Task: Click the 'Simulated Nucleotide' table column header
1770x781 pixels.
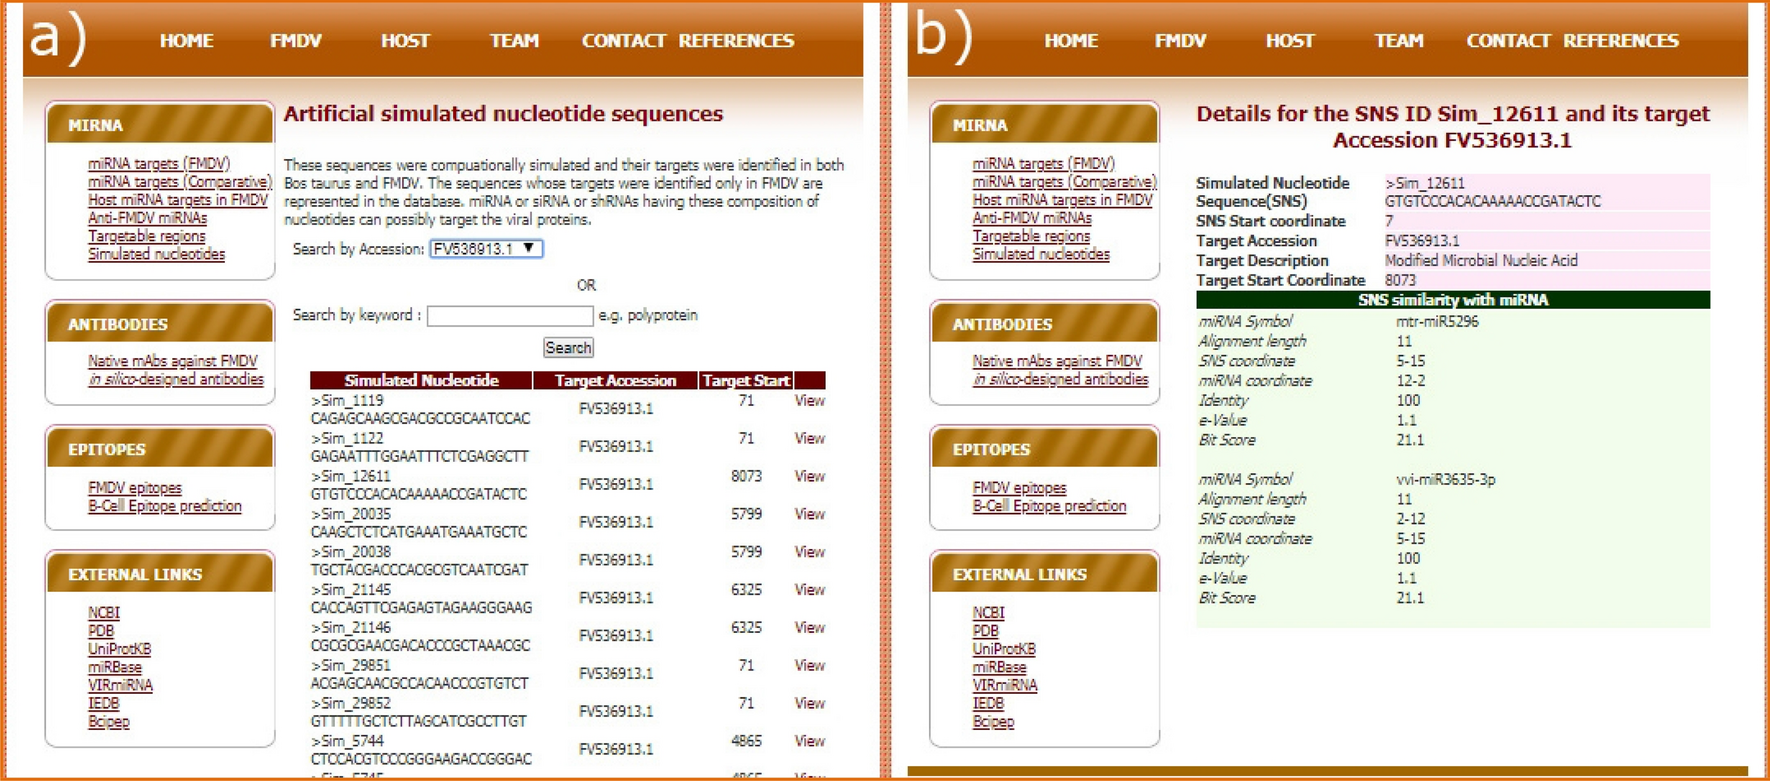Action: (421, 381)
